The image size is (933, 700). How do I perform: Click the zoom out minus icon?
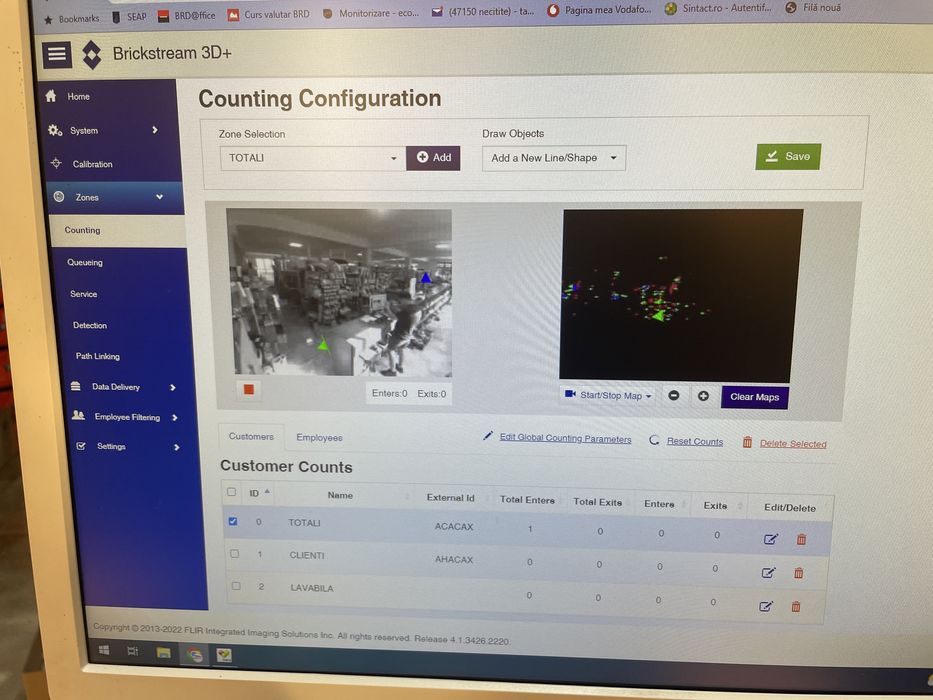coord(674,396)
